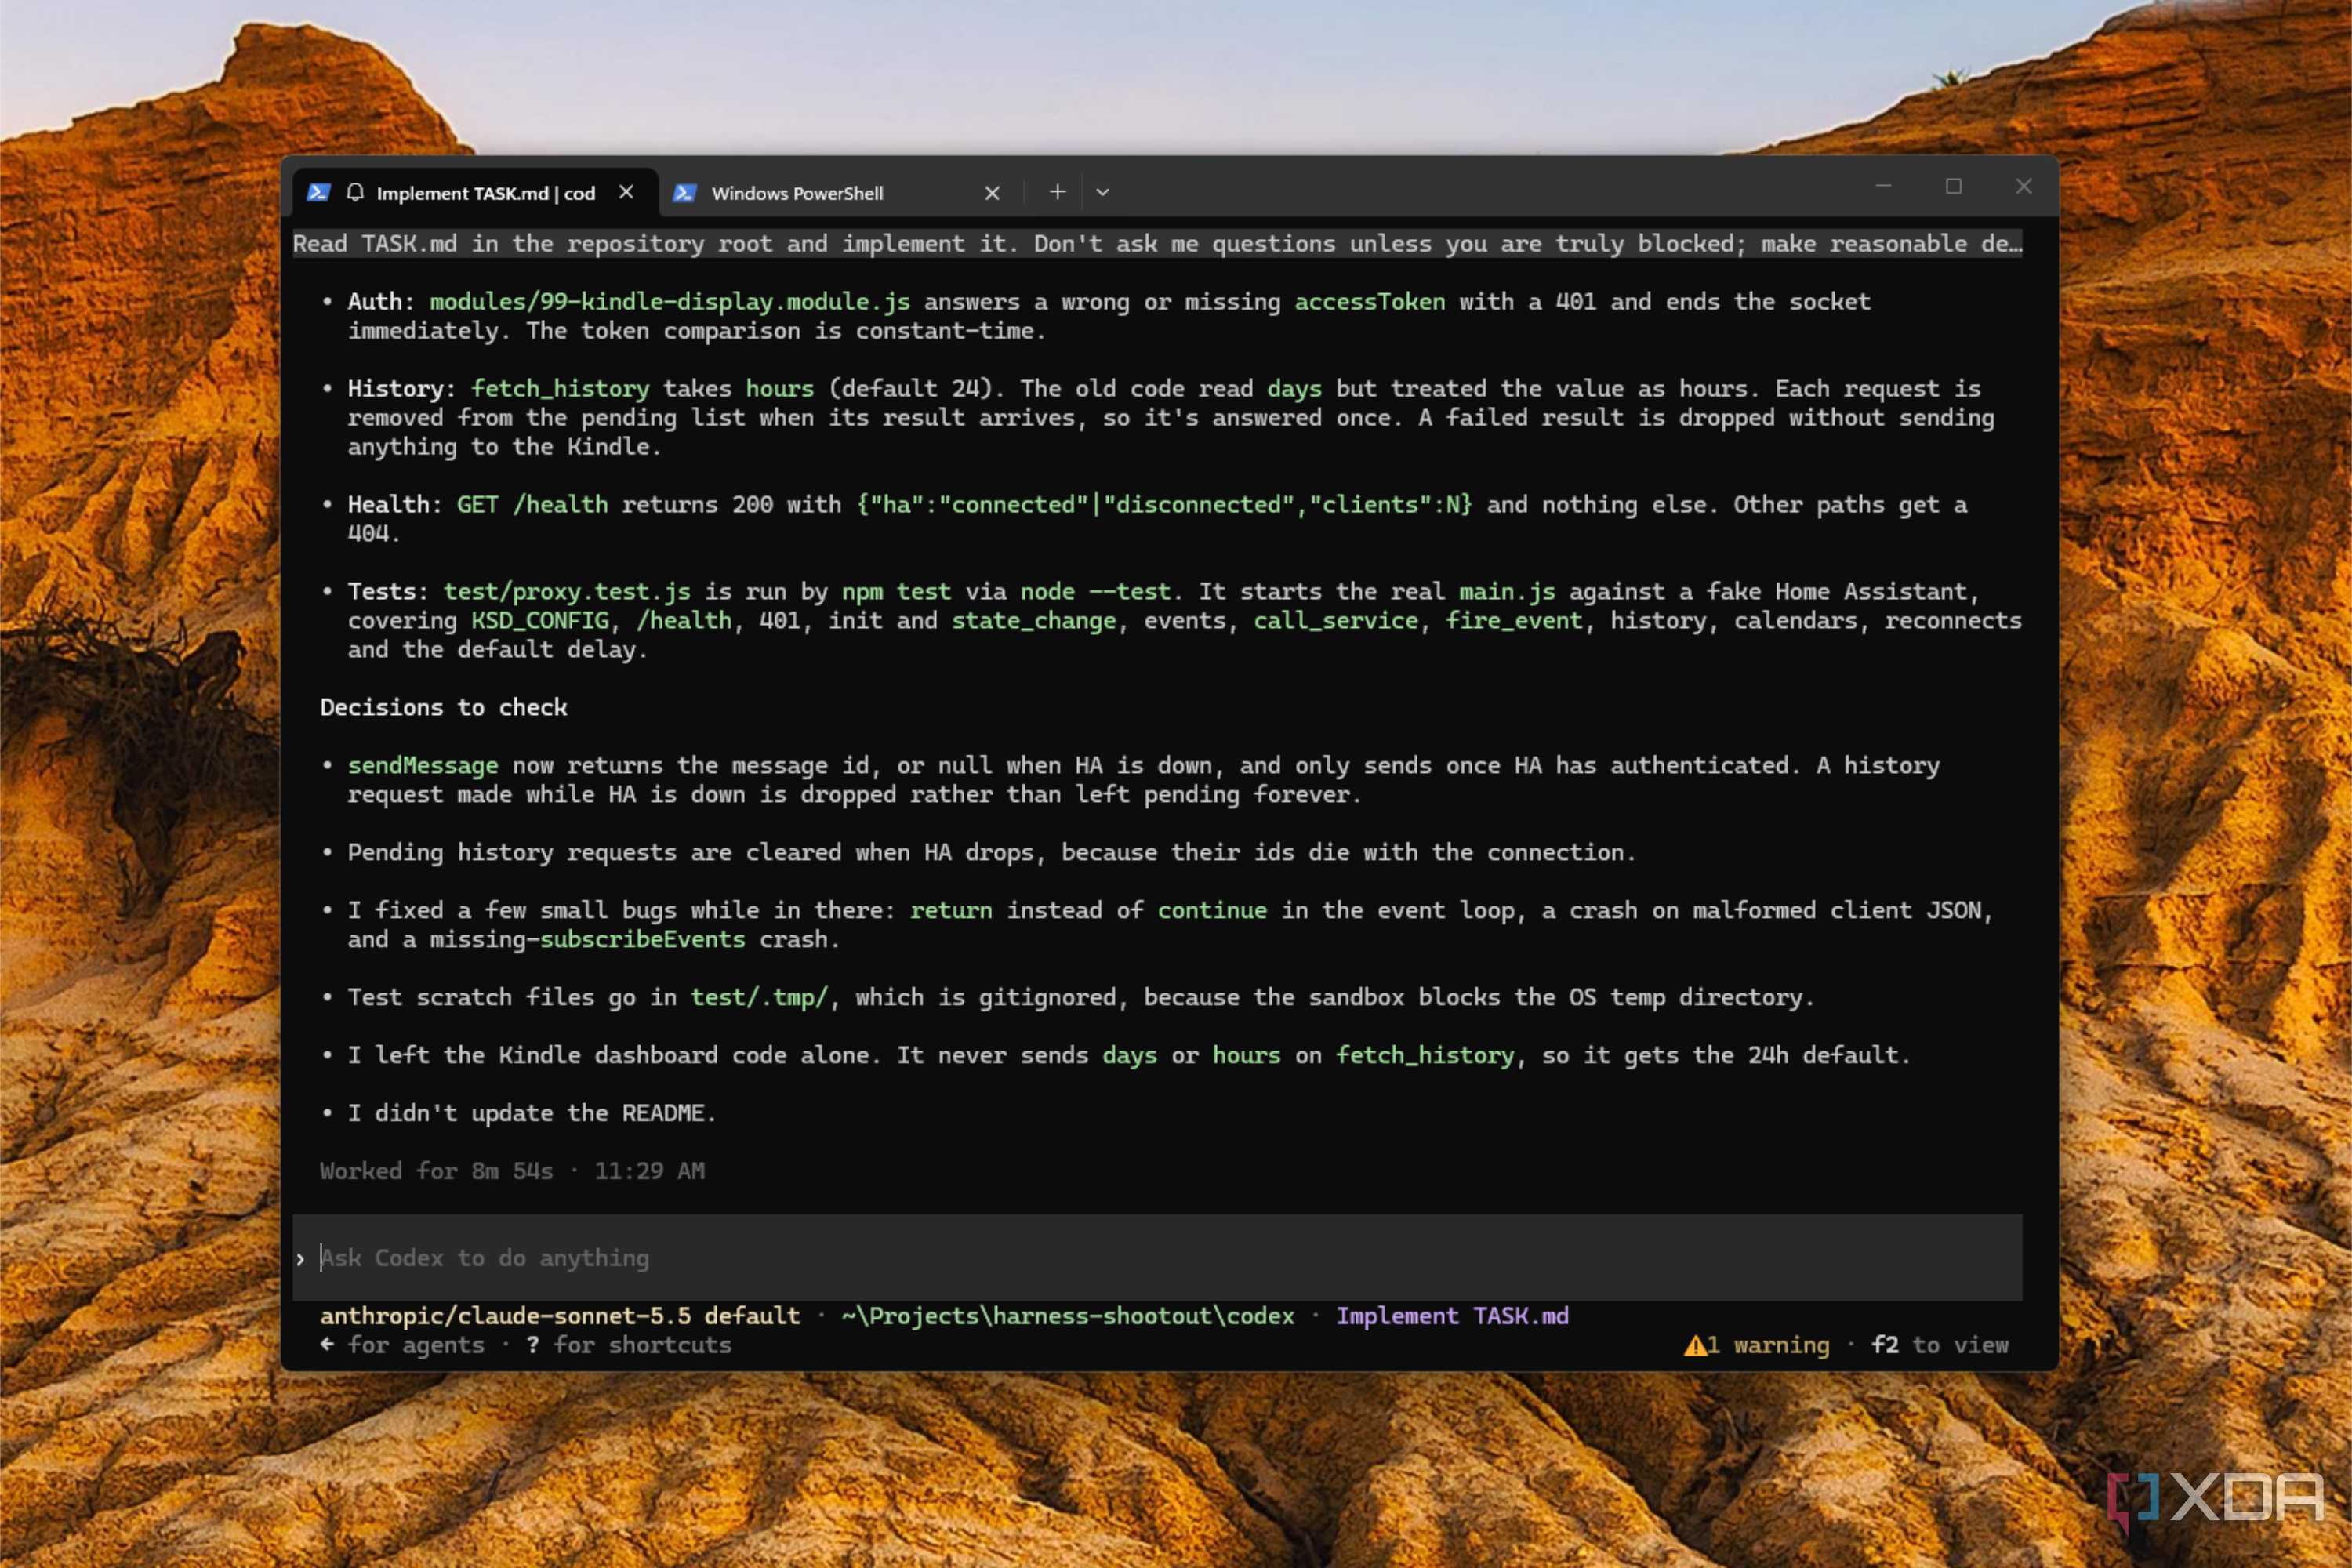Click the 1 warning status text
Image resolution: width=2352 pixels, height=1568 pixels.
[1768, 1345]
